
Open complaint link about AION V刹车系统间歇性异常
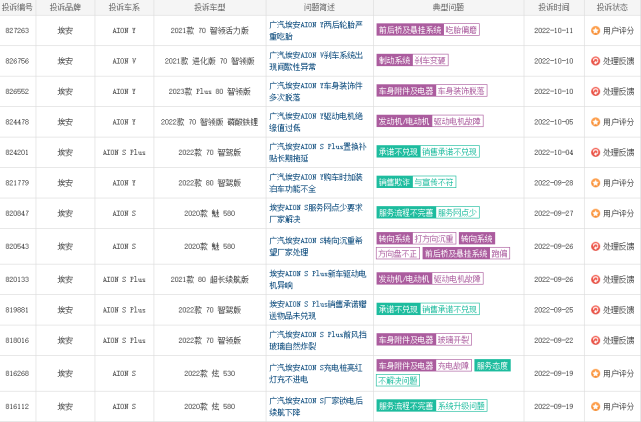[316, 61]
